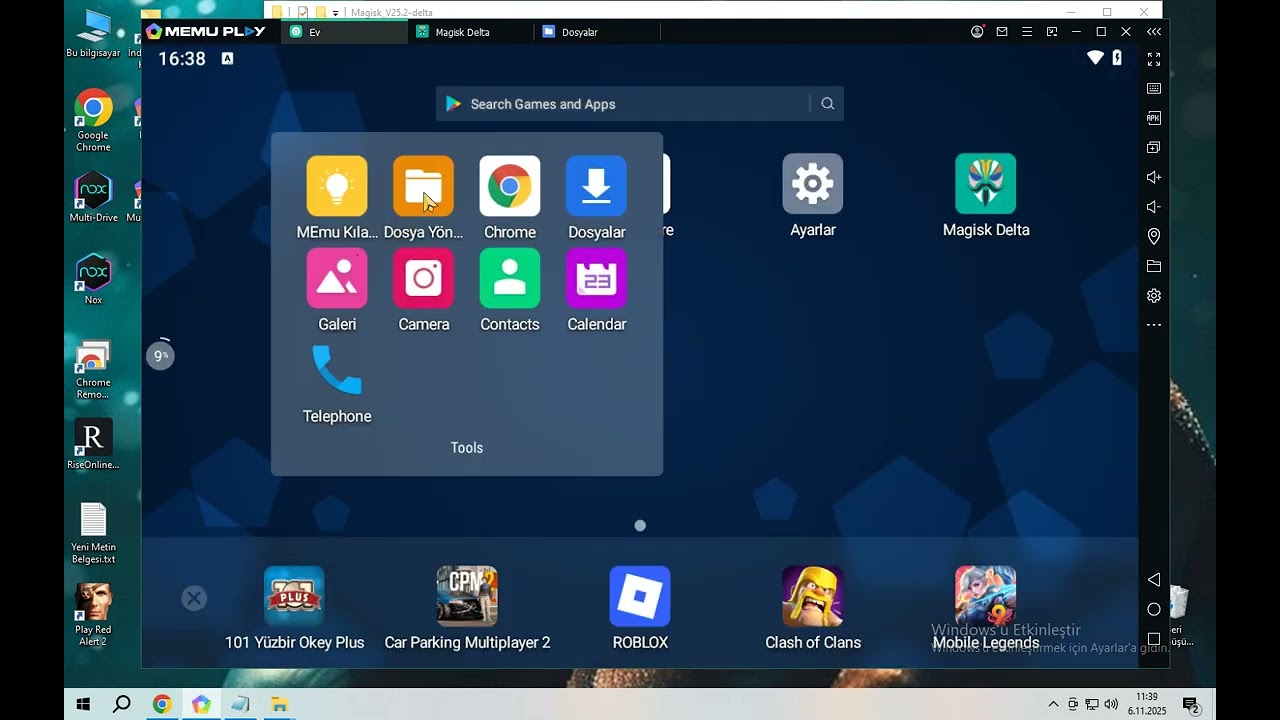Open Play Red Alert 2 shortcut
This screenshot has height=720, width=1280.
[93, 615]
